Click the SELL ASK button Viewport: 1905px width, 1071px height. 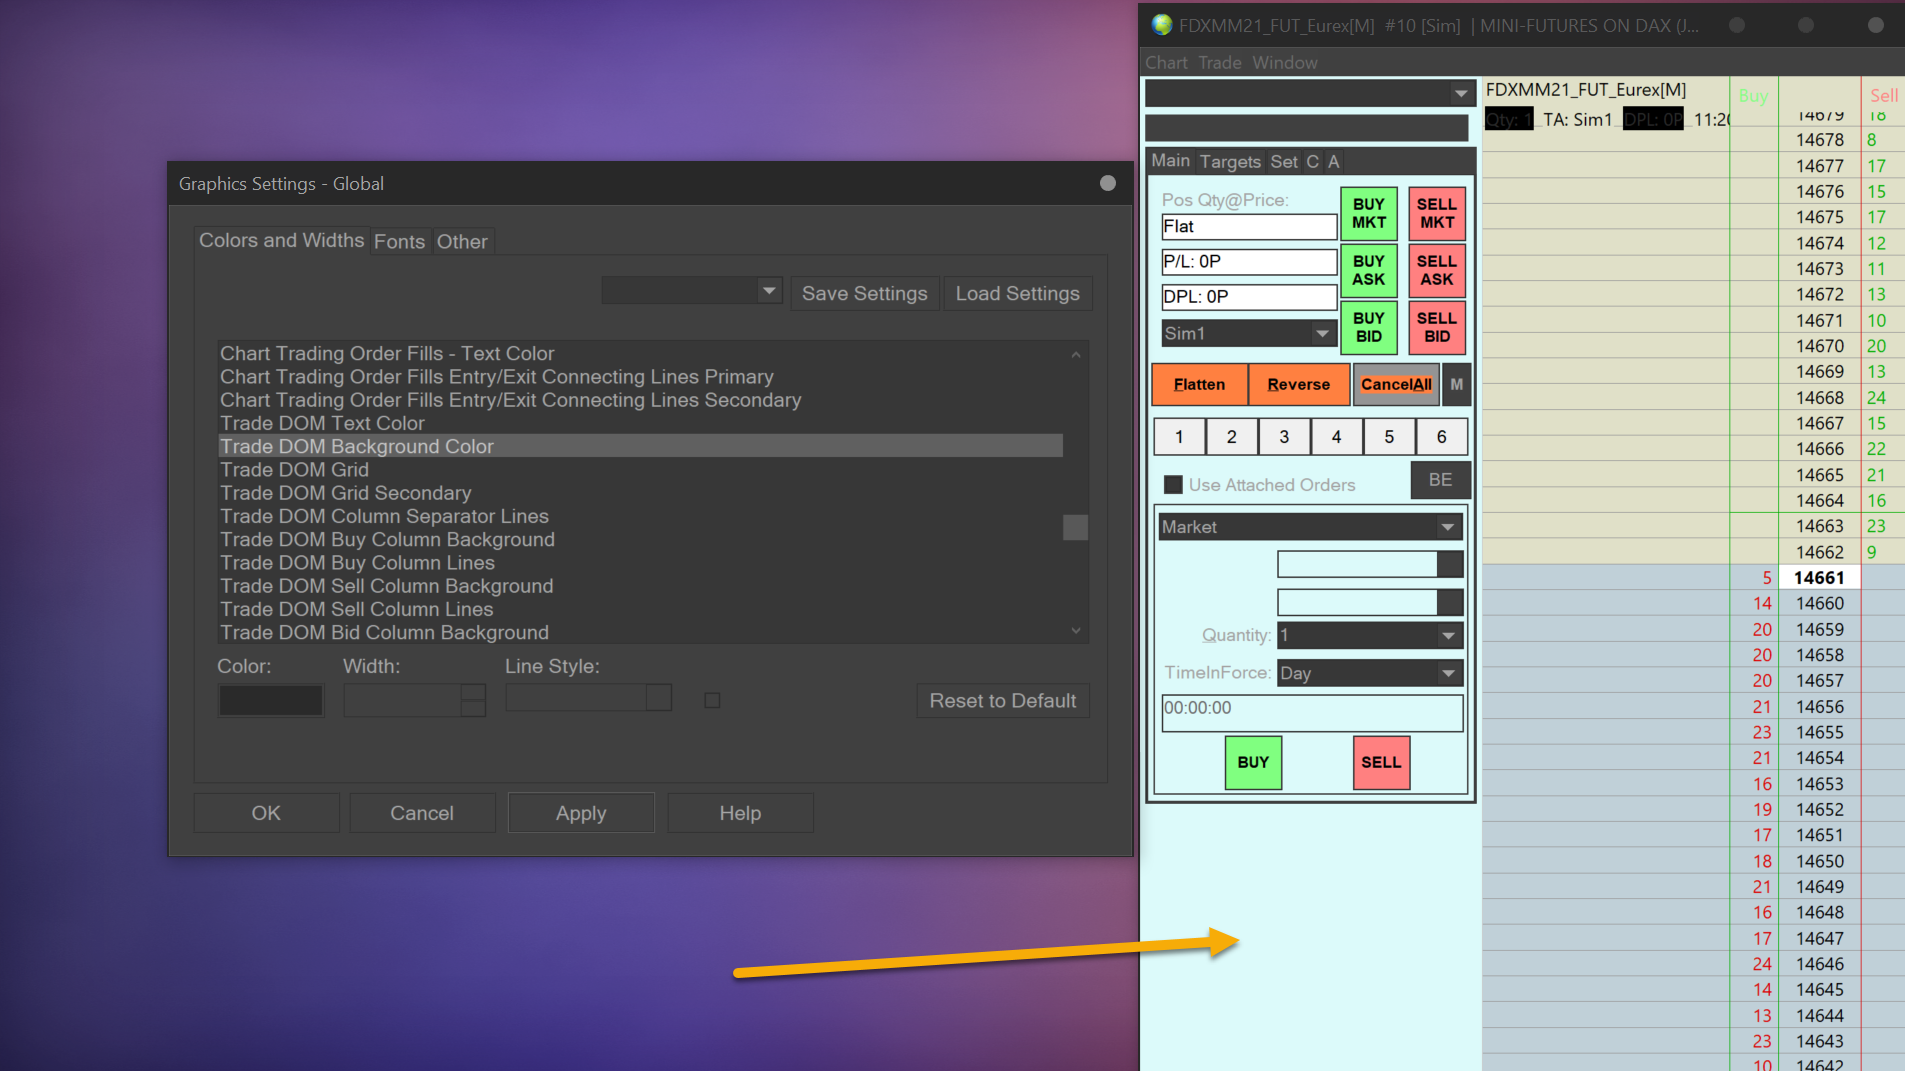[1437, 270]
